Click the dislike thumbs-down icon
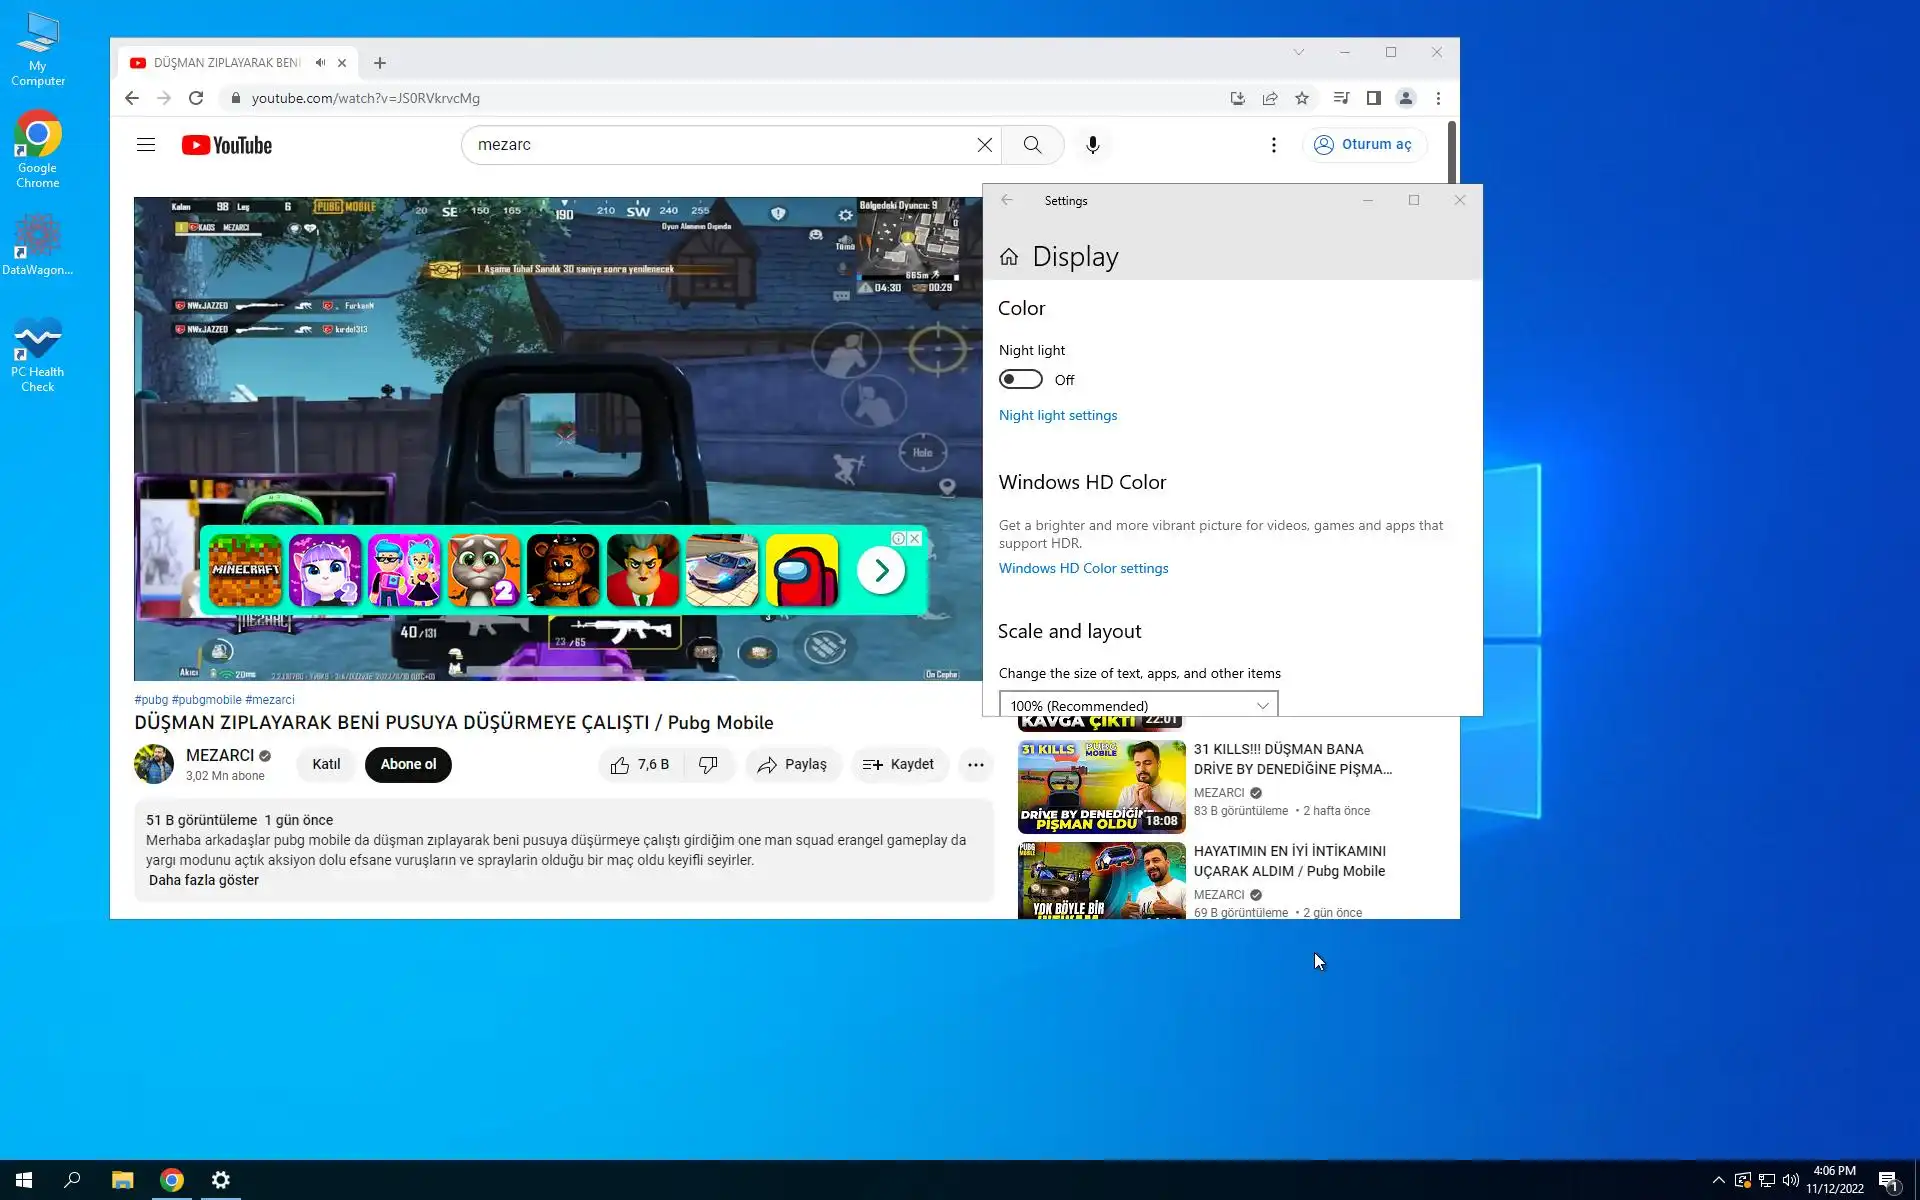 coord(708,765)
